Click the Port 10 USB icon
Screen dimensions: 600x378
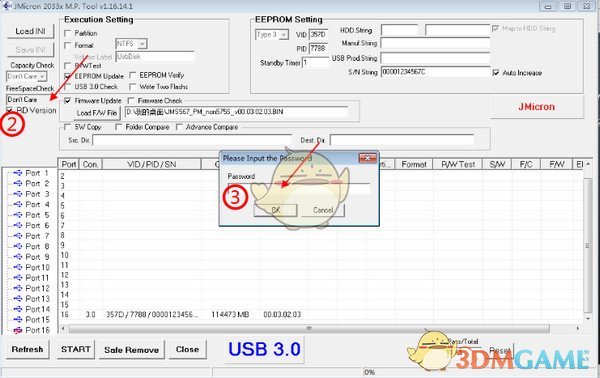(18, 267)
